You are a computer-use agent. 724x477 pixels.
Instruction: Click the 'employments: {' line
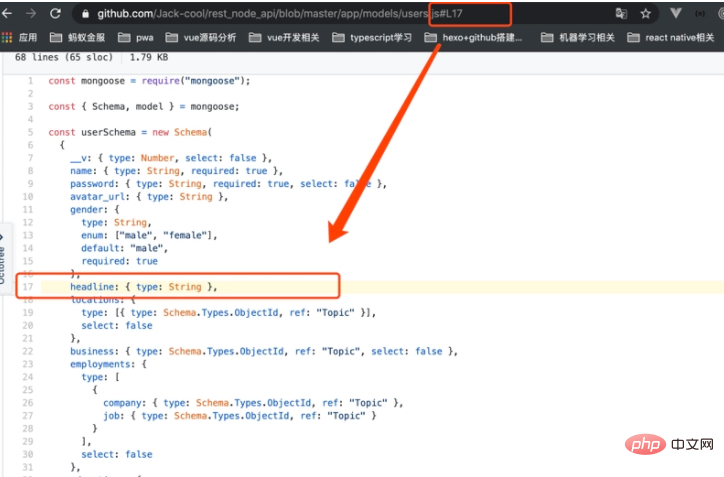click(109, 364)
